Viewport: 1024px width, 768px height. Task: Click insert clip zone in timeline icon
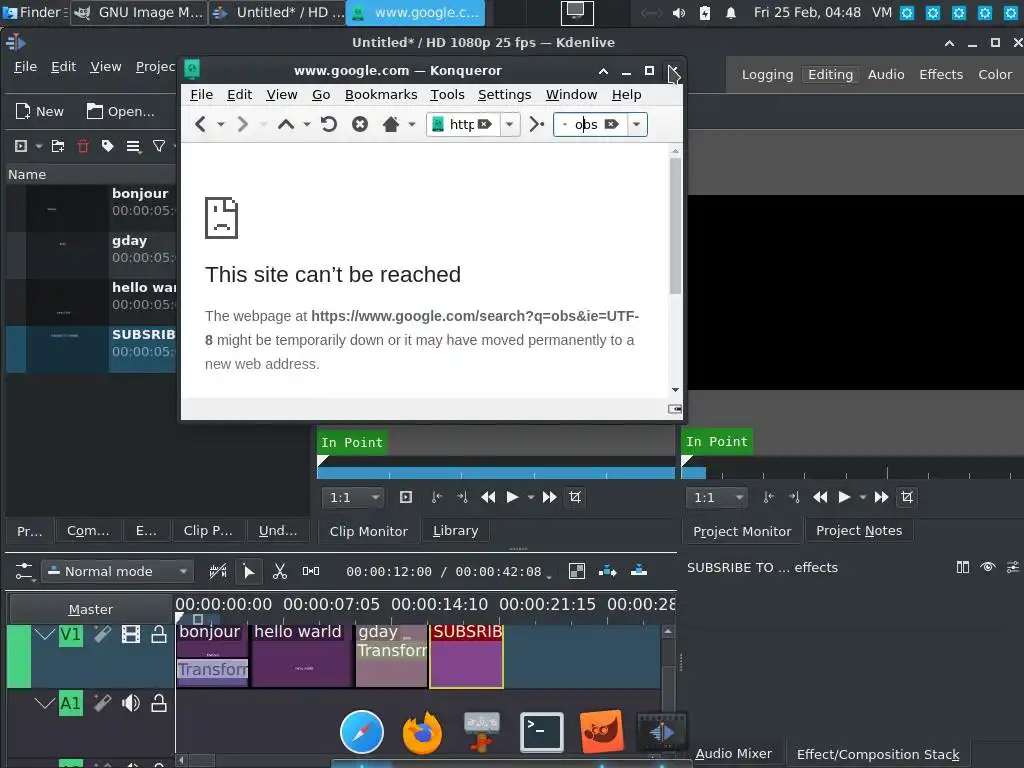point(607,571)
